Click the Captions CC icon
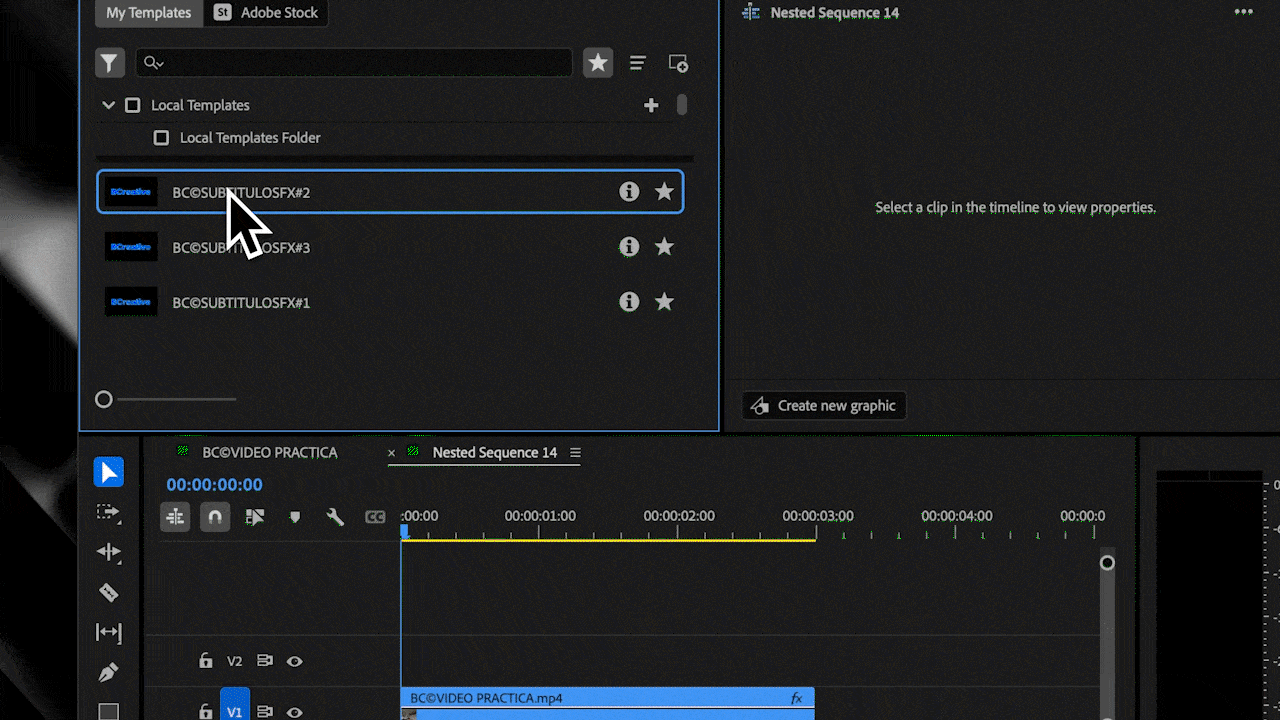The height and width of the screenshot is (720, 1280). coord(375,516)
